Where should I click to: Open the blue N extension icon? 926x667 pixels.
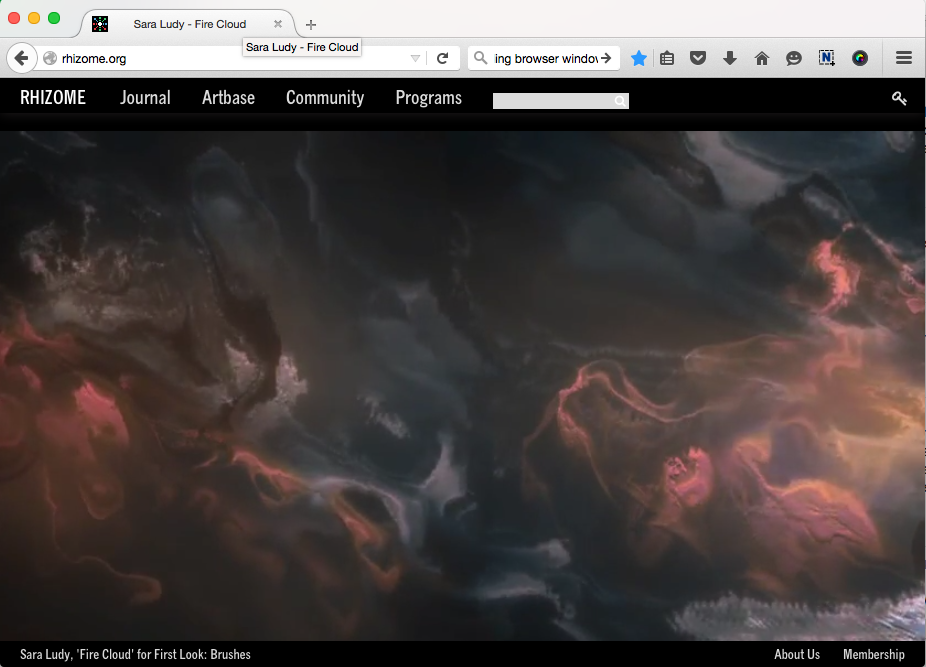click(827, 58)
